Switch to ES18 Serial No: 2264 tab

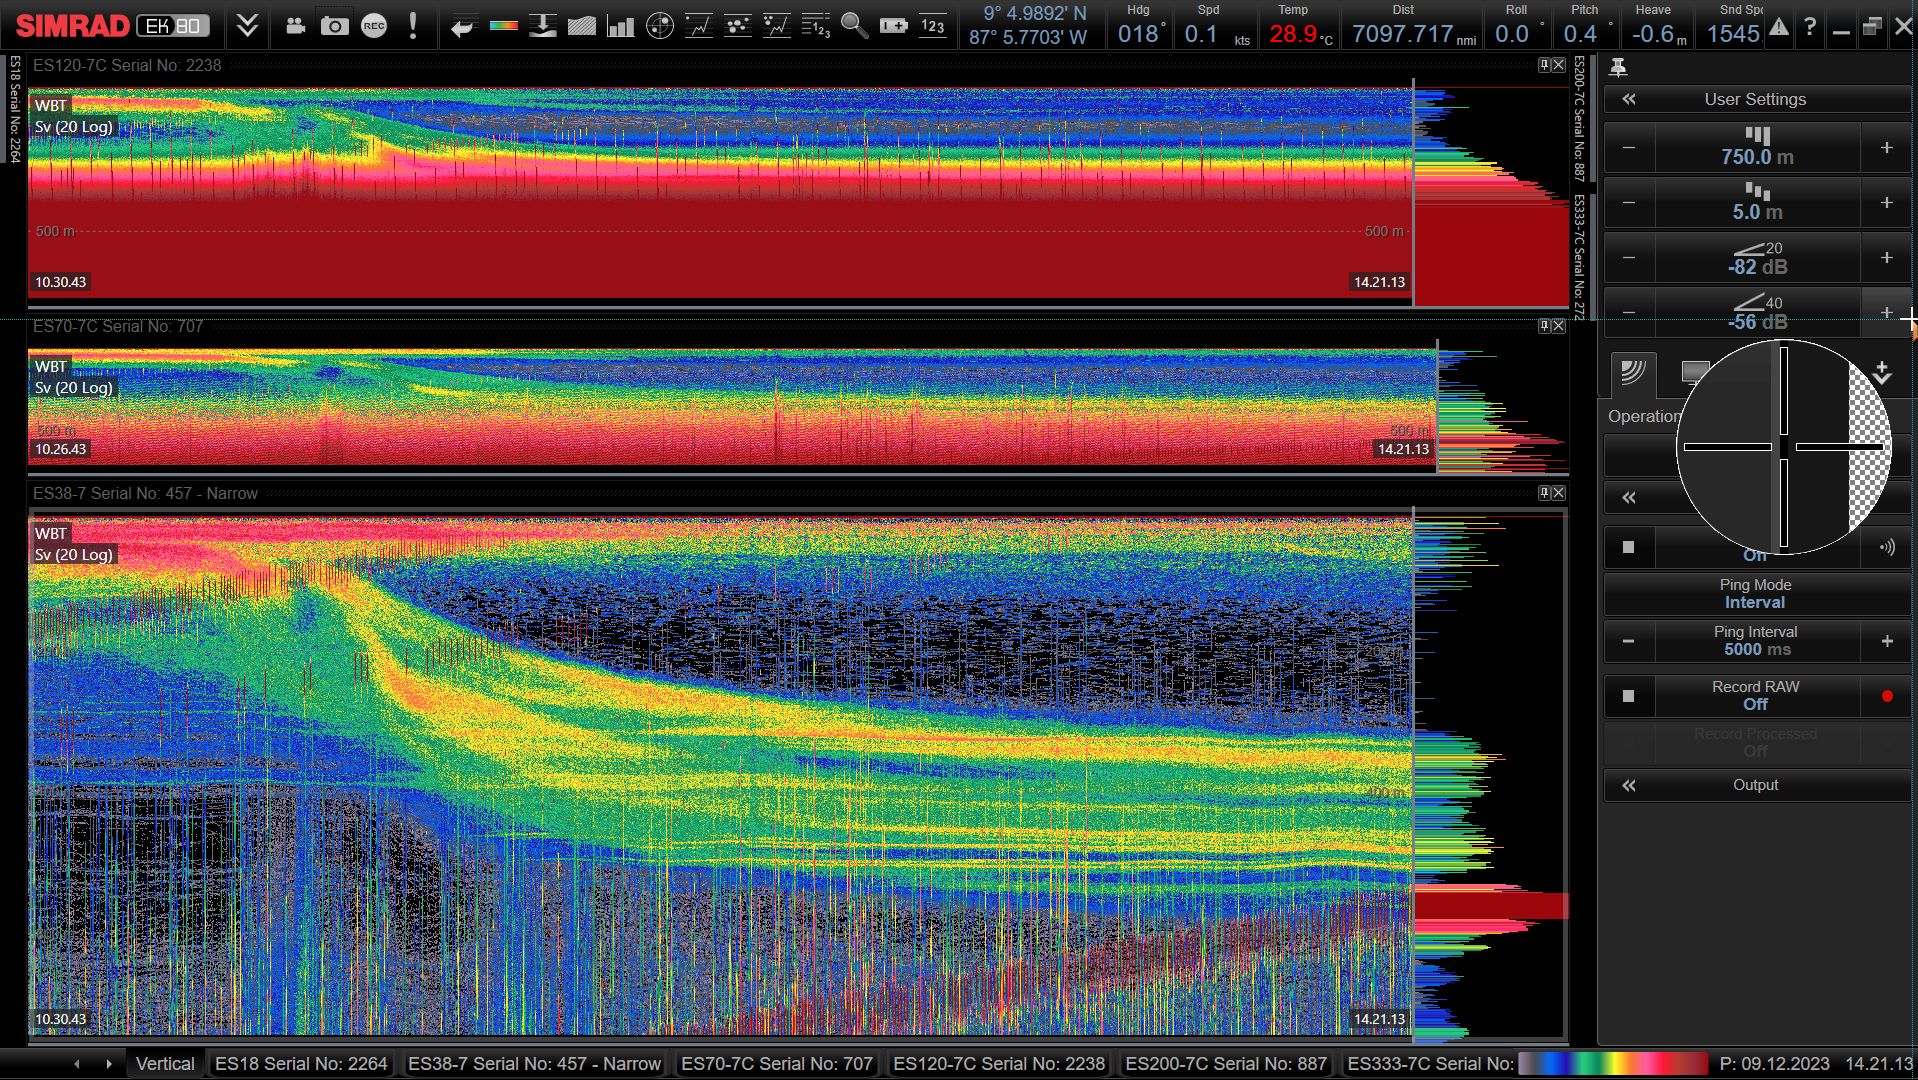tap(301, 1064)
